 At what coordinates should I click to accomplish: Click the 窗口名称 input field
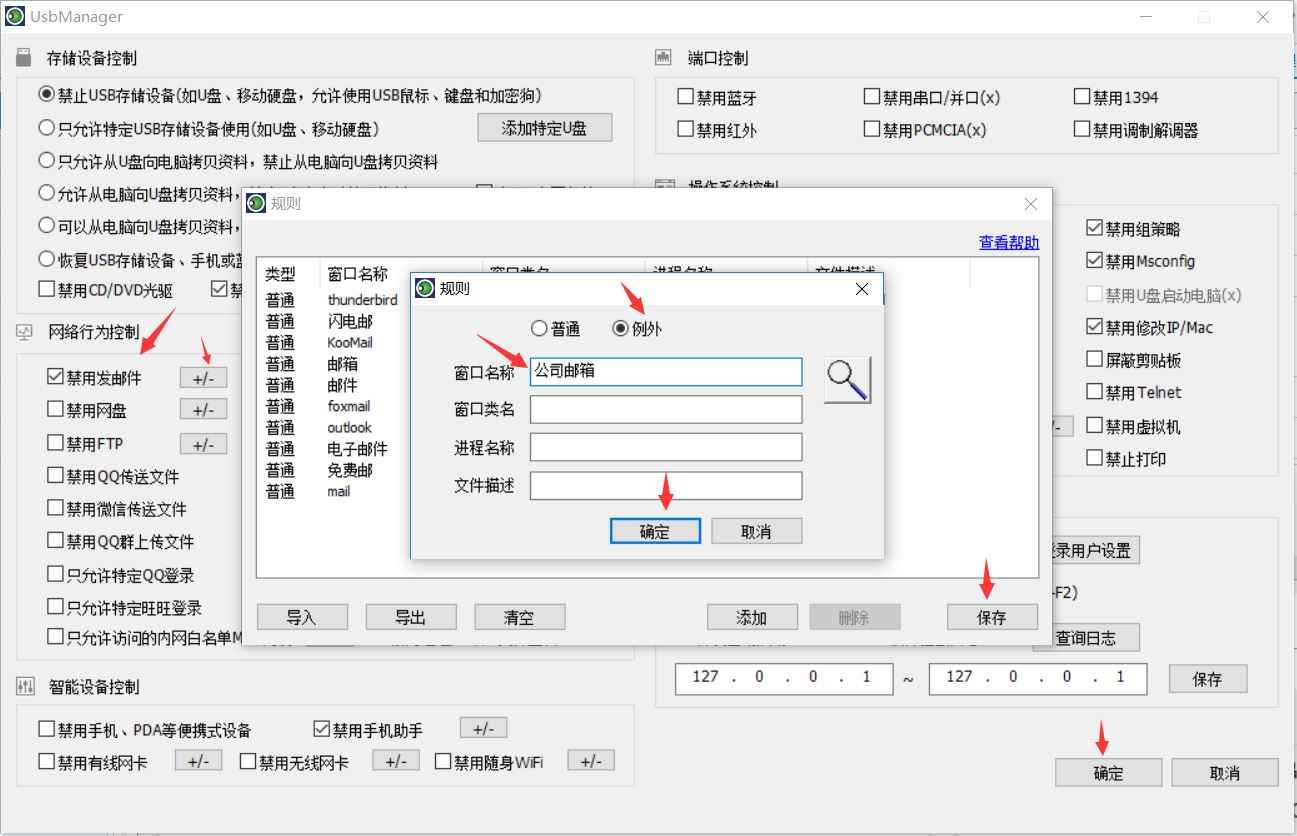click(x=666, y=372)
